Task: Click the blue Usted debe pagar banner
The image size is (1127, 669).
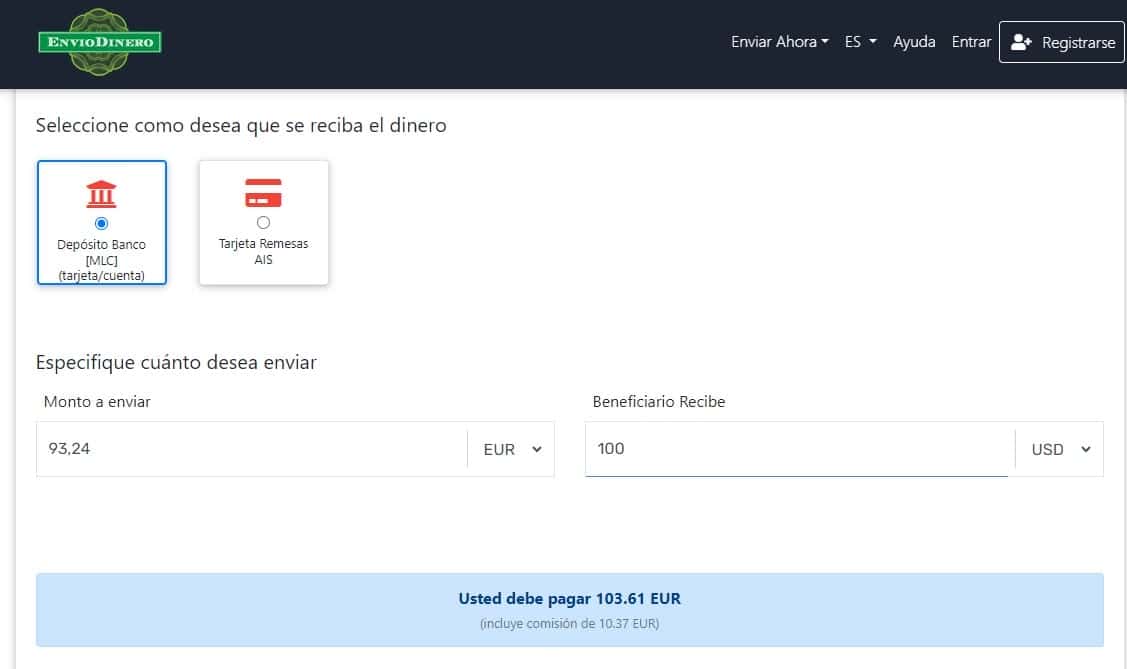Action: [569, 609]
